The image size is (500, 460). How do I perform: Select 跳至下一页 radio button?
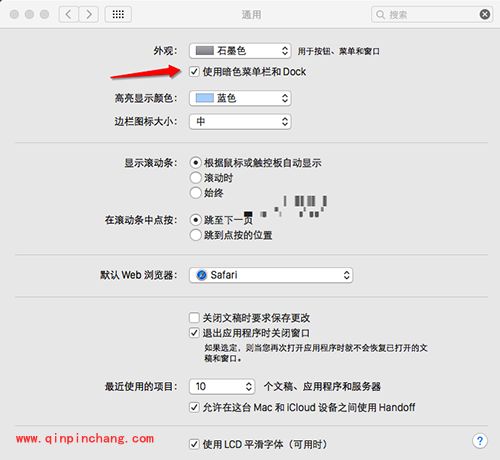[x=195, y=220]
